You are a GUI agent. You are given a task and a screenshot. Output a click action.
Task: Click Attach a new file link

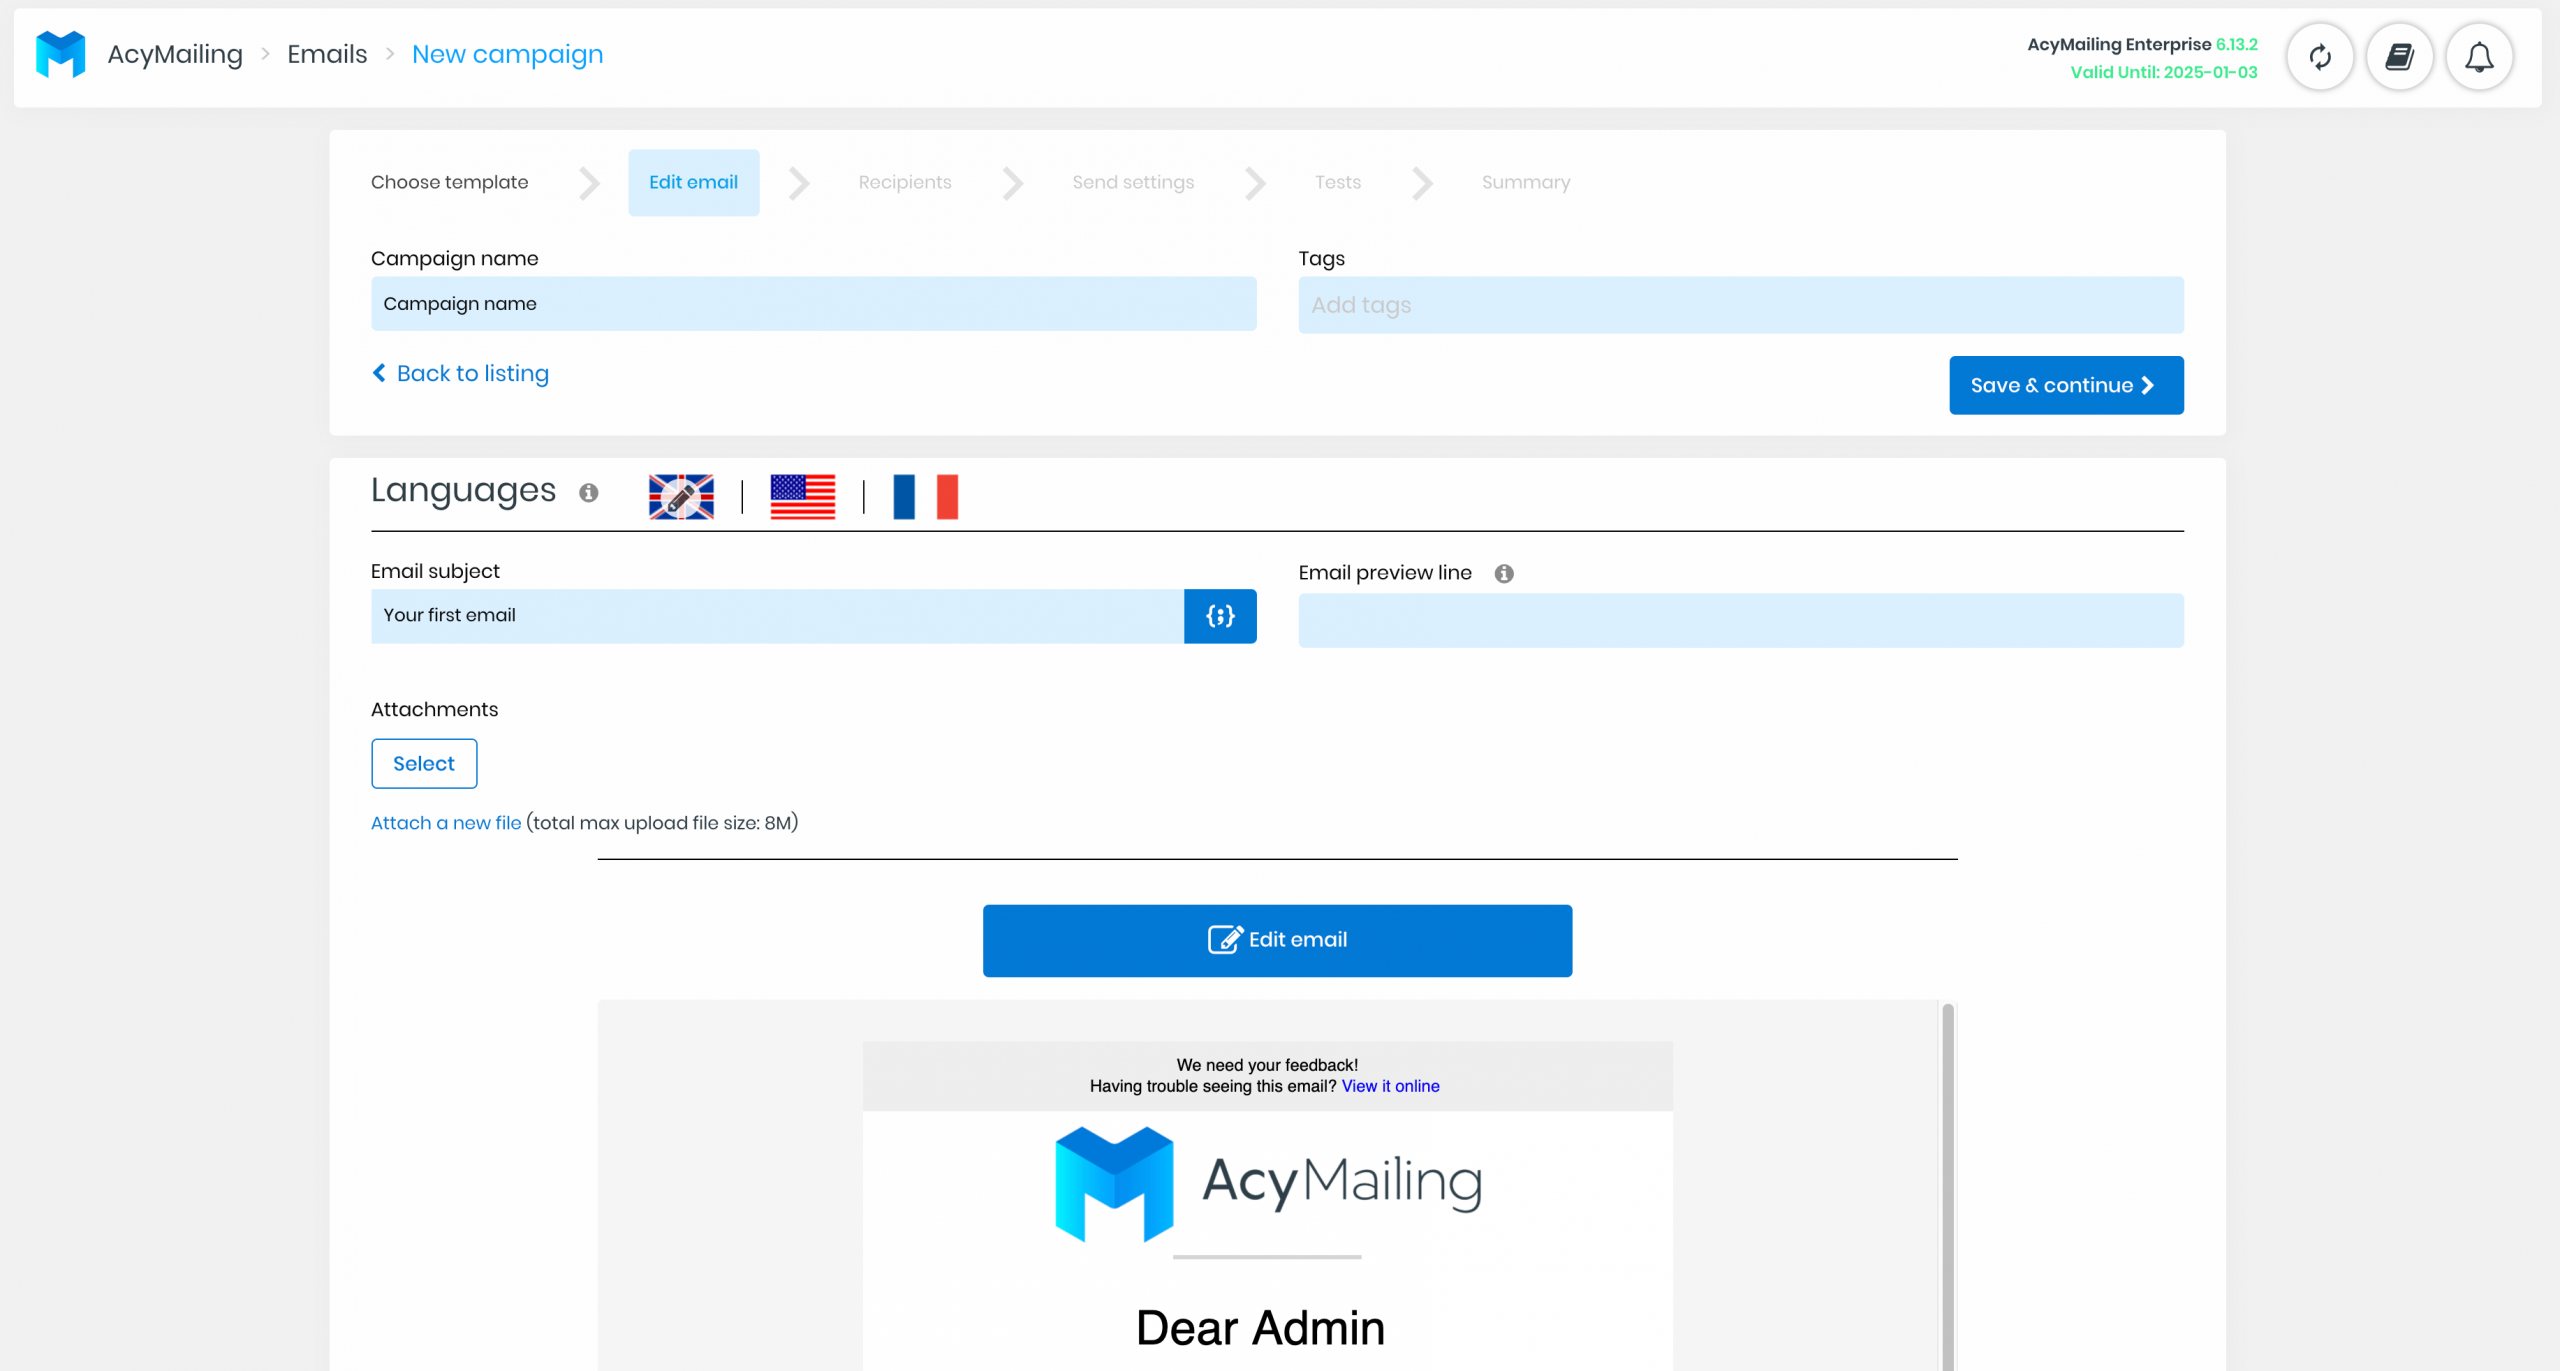point(447,823)
